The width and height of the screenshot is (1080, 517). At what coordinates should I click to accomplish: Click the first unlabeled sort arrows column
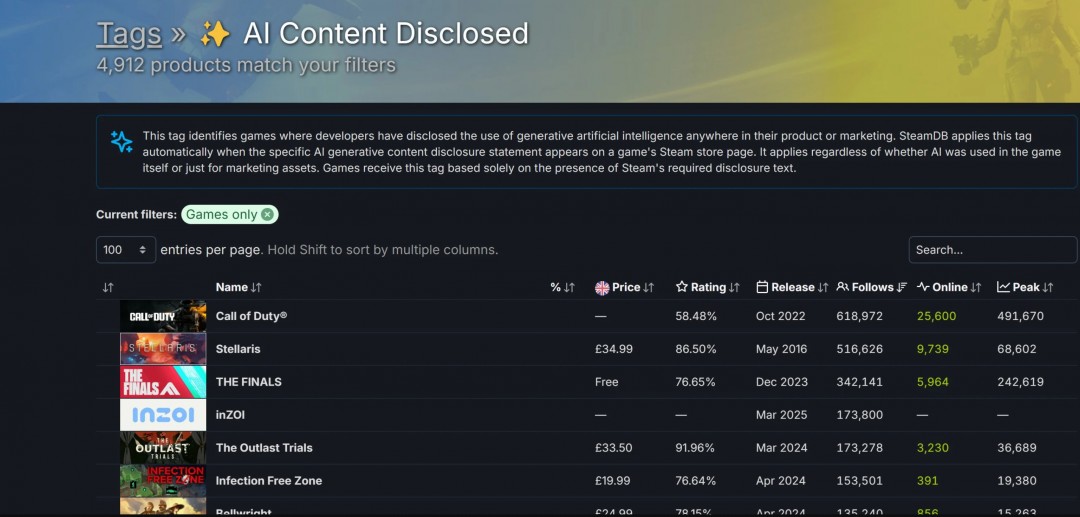tap(108, 288)
